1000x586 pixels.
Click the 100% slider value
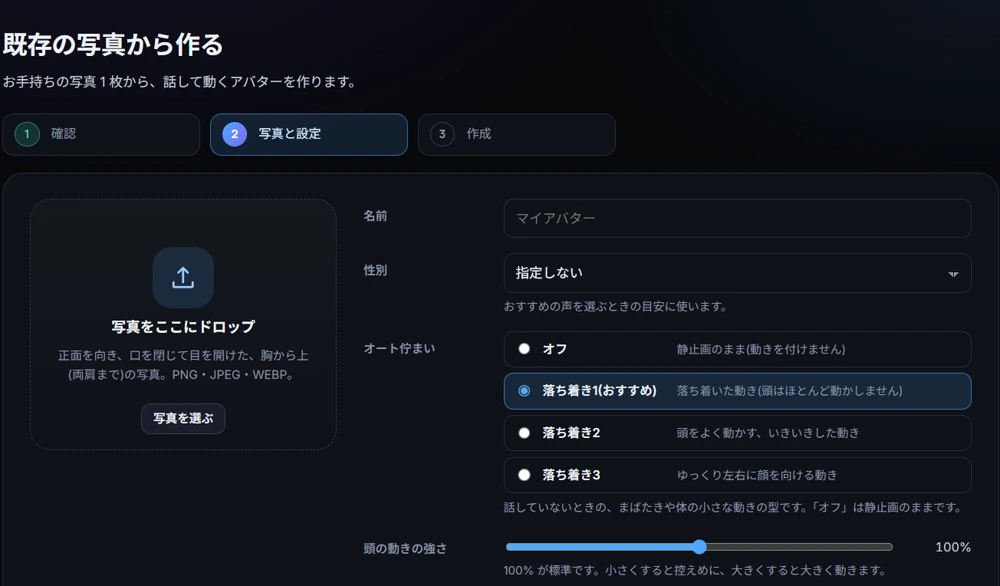(x=953, y=547)
